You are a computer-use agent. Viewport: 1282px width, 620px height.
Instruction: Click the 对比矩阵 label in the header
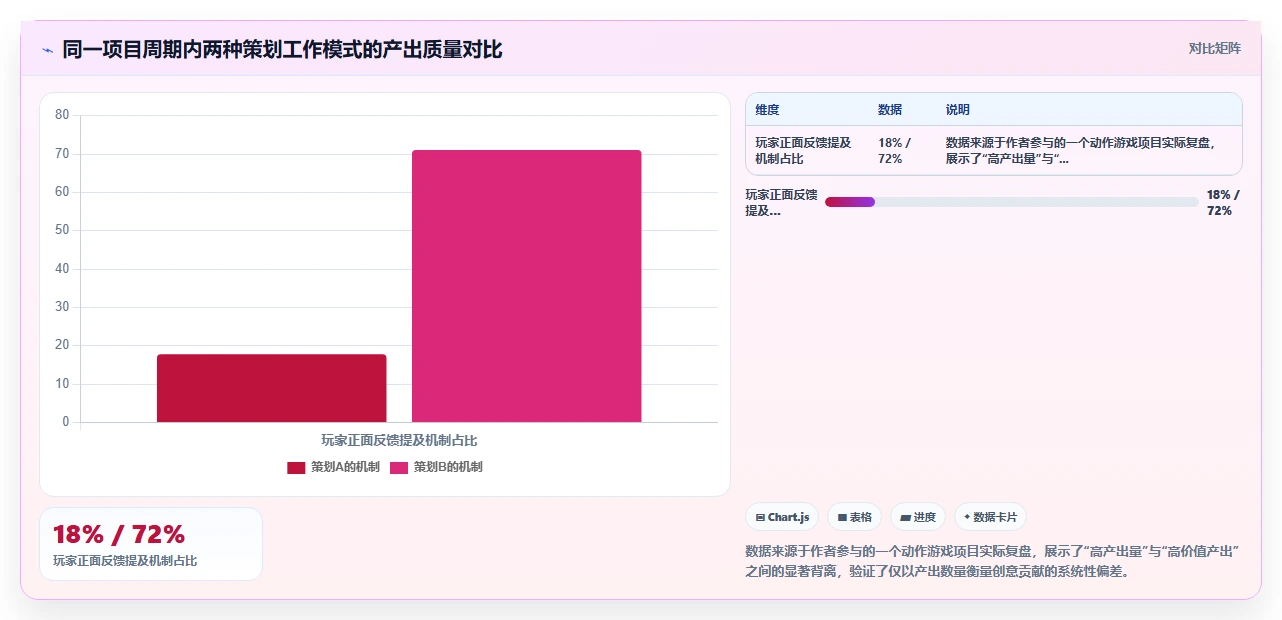[1214, 48]
